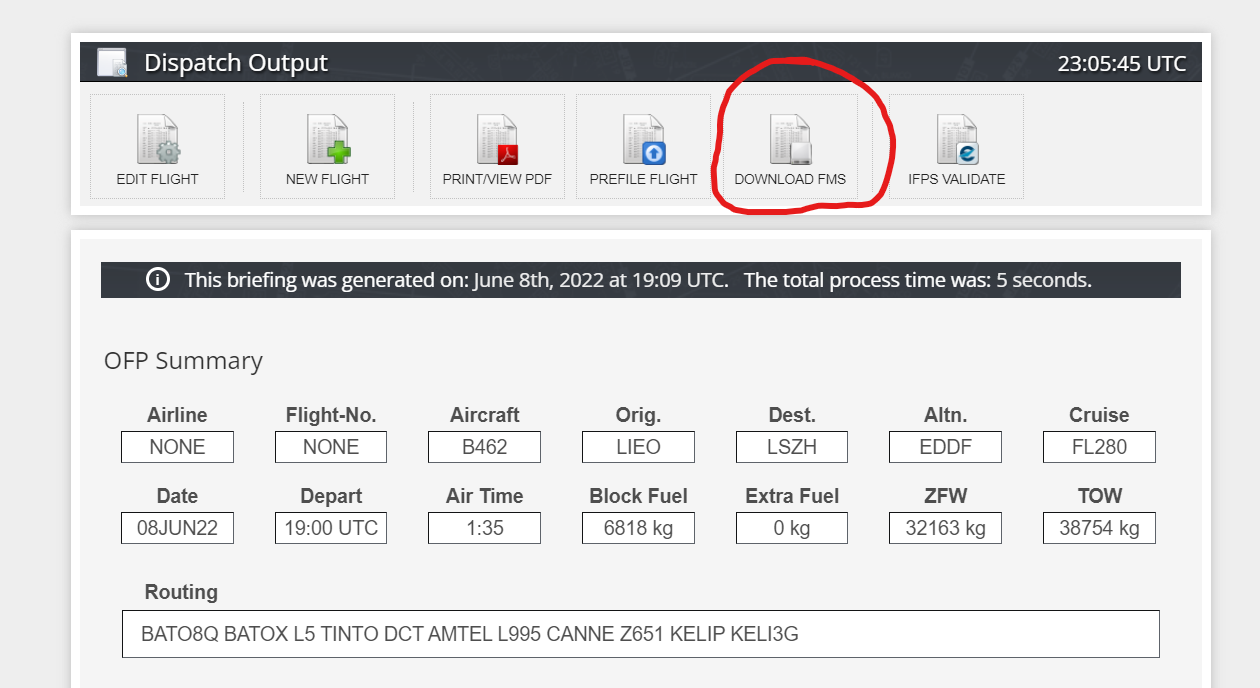Screen dimensions: 1260x688
Task: Click the Aircraft field B462
Action: tap(484, 447)
